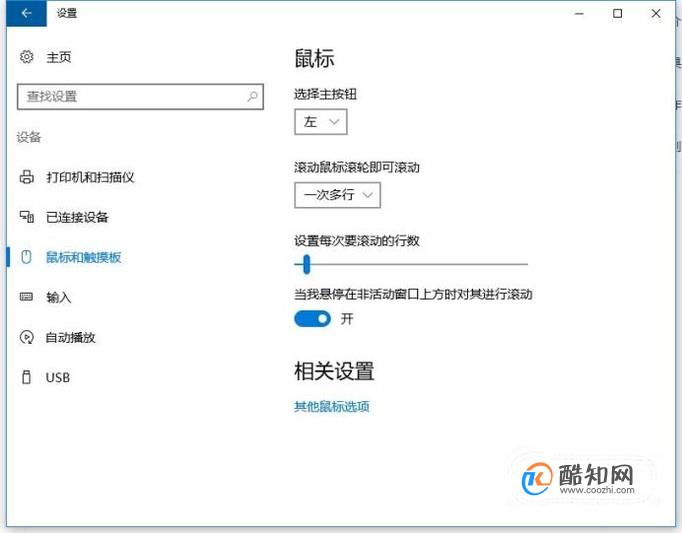Go to 主页 home page
682x533 pixels.
pyautogui.click(x=59, y=57)
